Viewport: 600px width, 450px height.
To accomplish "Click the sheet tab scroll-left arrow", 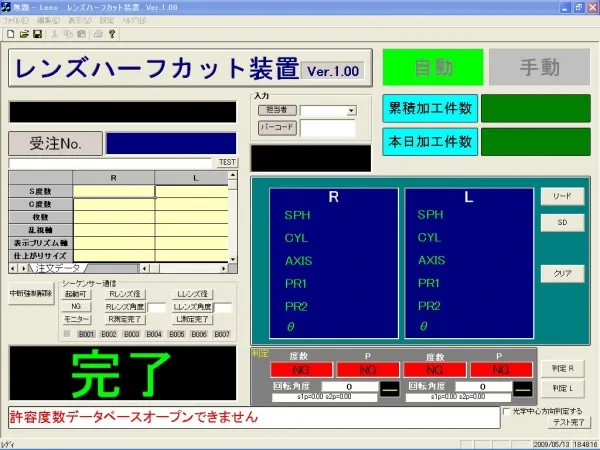I will [x=13, y=269].
